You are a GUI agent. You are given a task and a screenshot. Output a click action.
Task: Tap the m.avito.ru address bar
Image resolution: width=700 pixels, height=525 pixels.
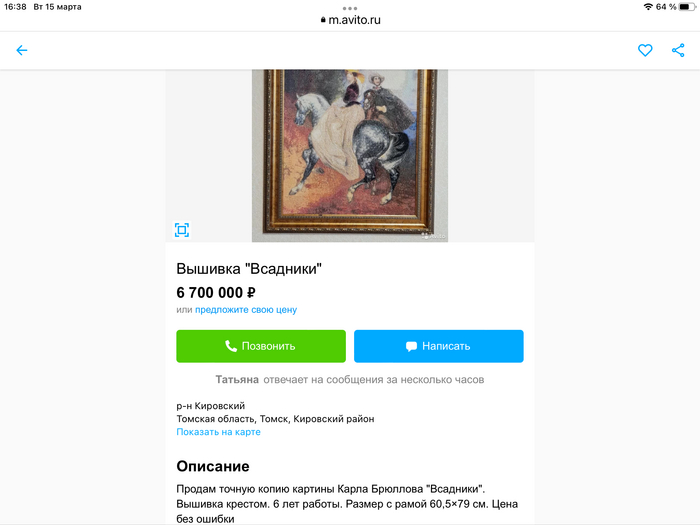pos(350,20)
